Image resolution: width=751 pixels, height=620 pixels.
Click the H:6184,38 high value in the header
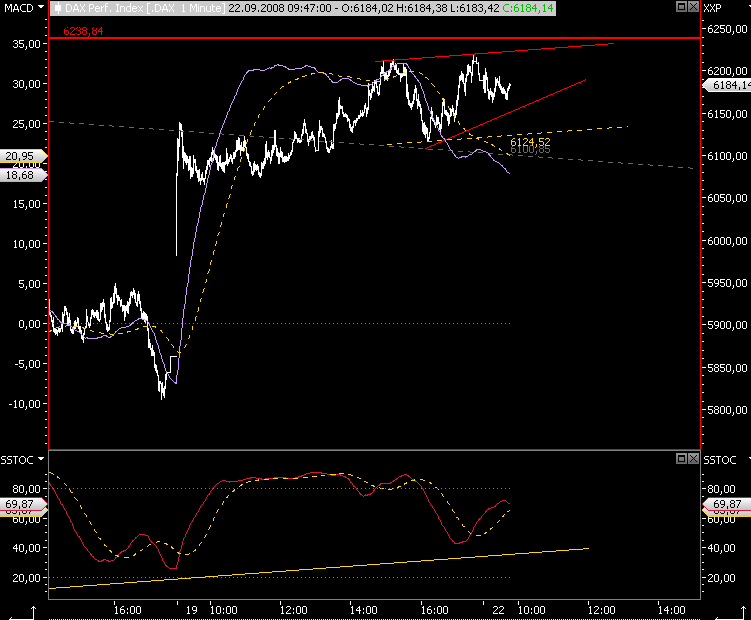[x=422, y=8]
